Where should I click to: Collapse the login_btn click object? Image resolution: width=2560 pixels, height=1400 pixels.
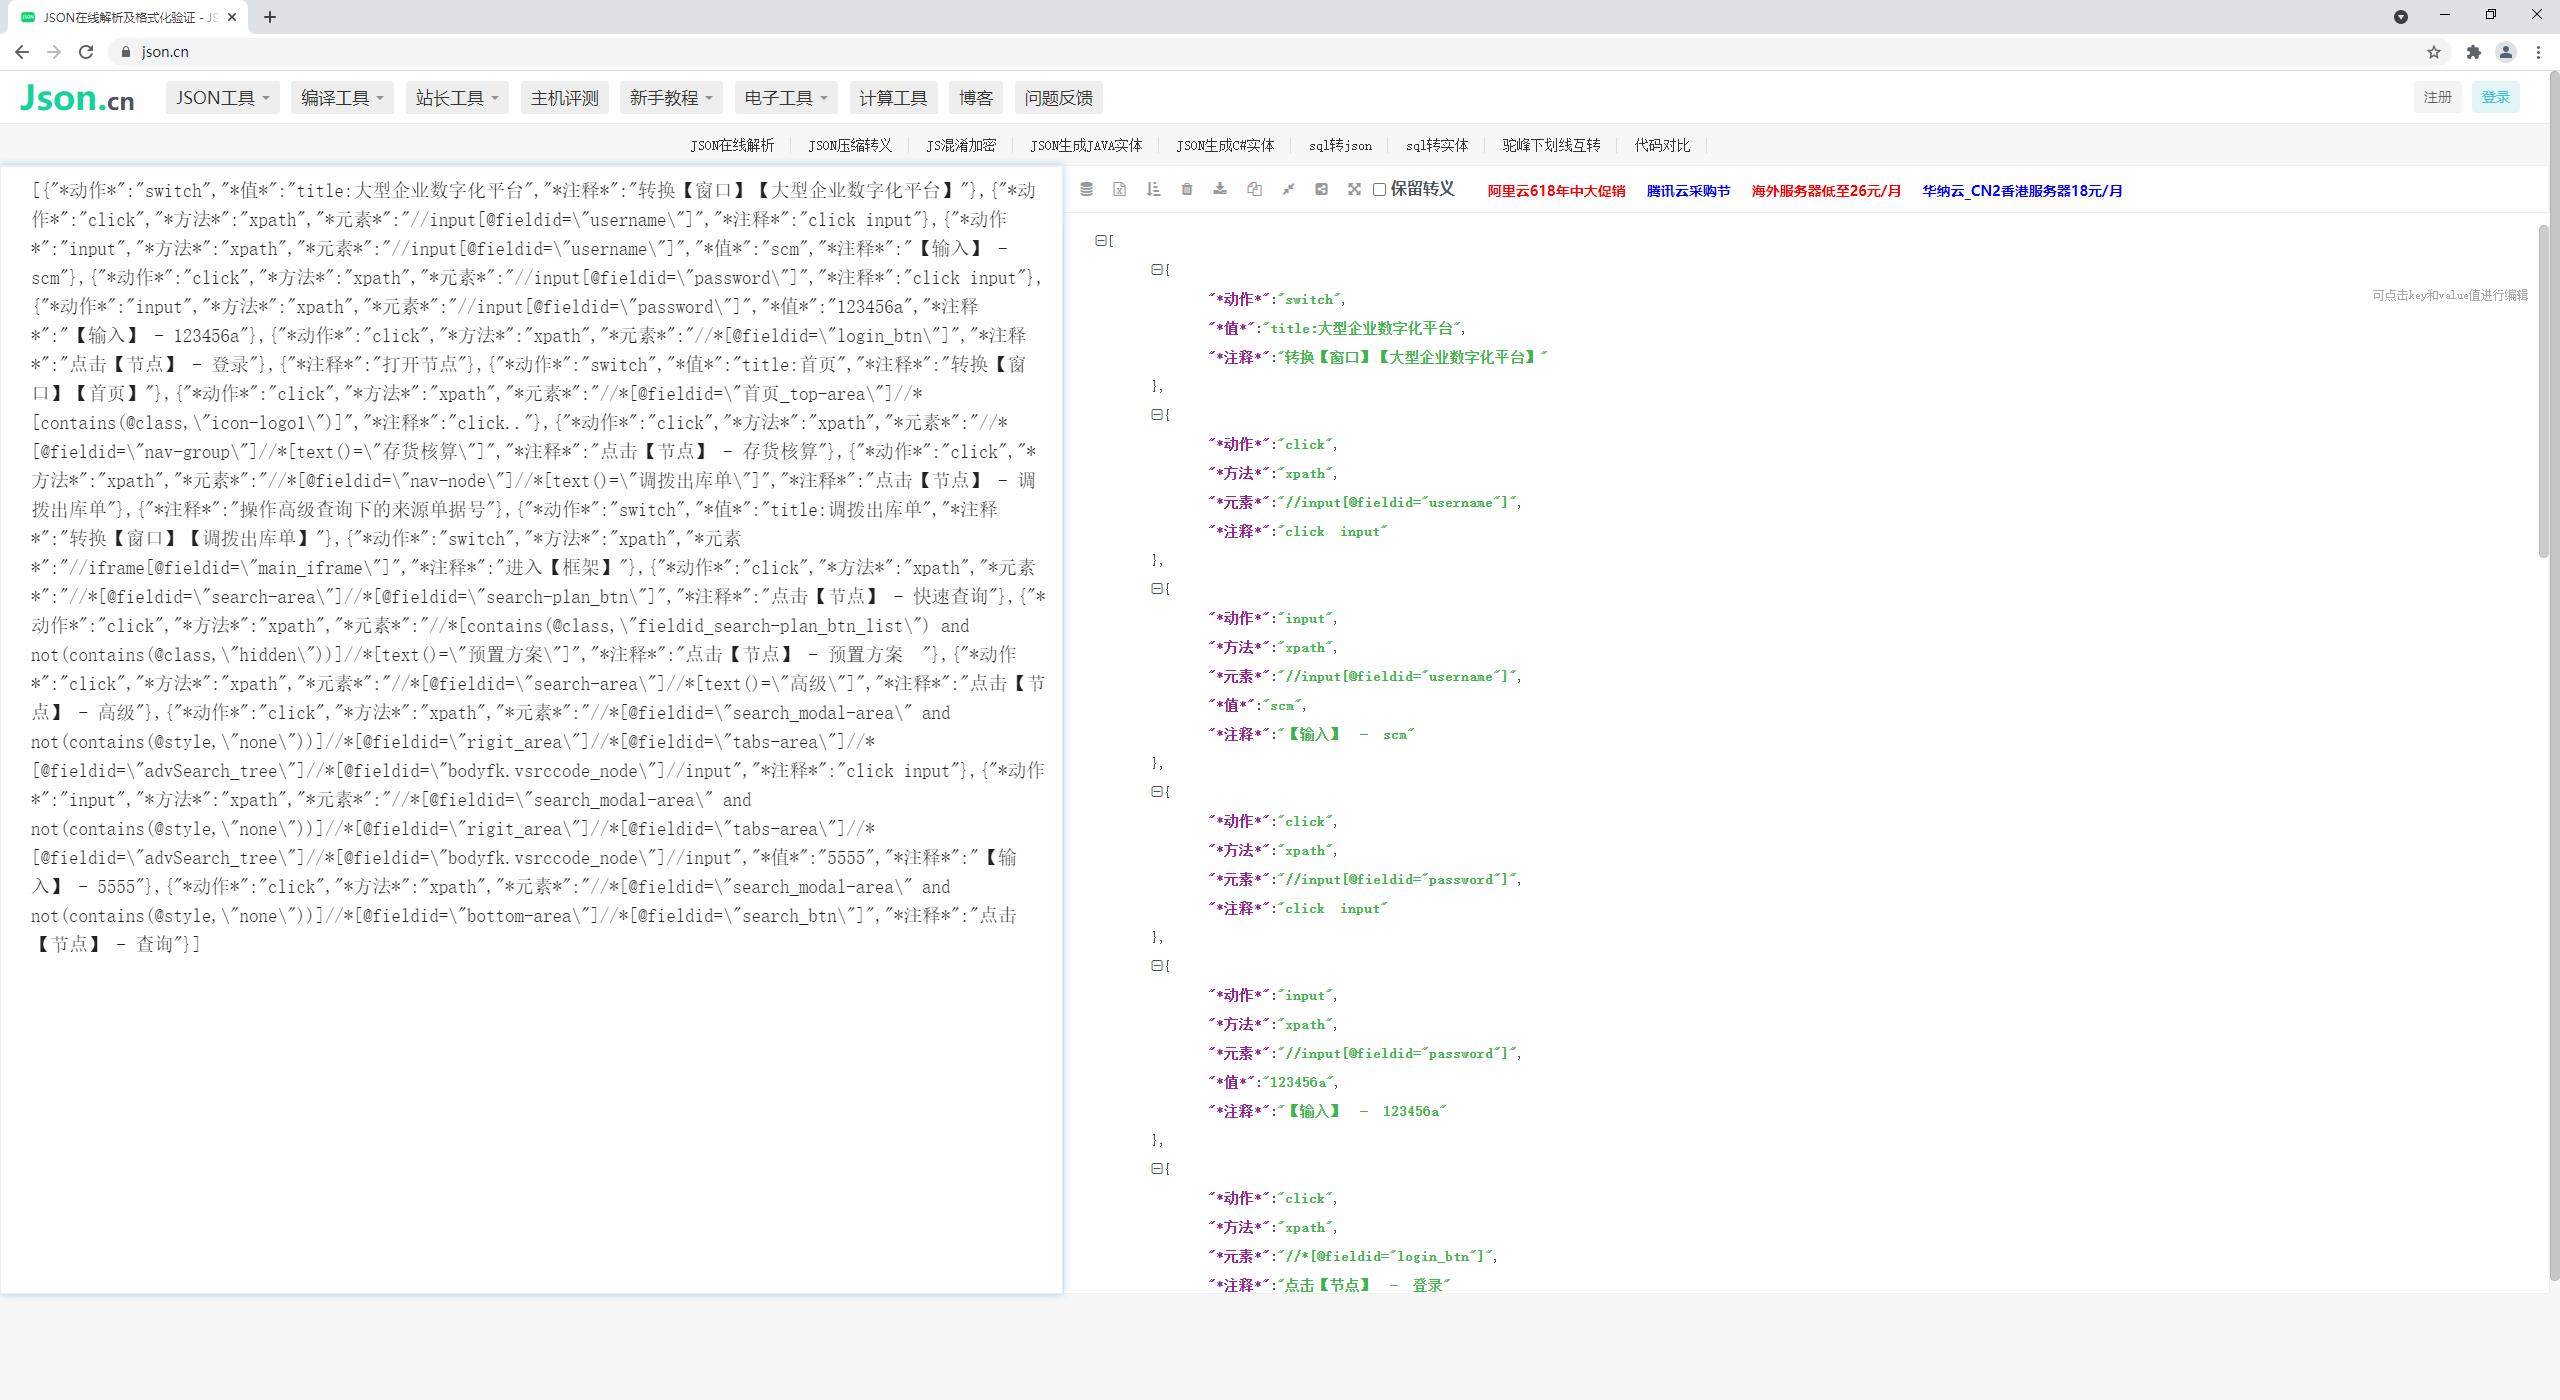click(x=1156, y=1168)
